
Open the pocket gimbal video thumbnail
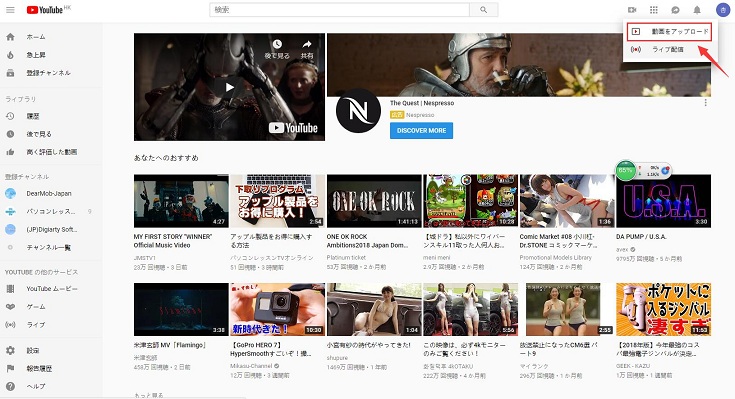point(663,309)
